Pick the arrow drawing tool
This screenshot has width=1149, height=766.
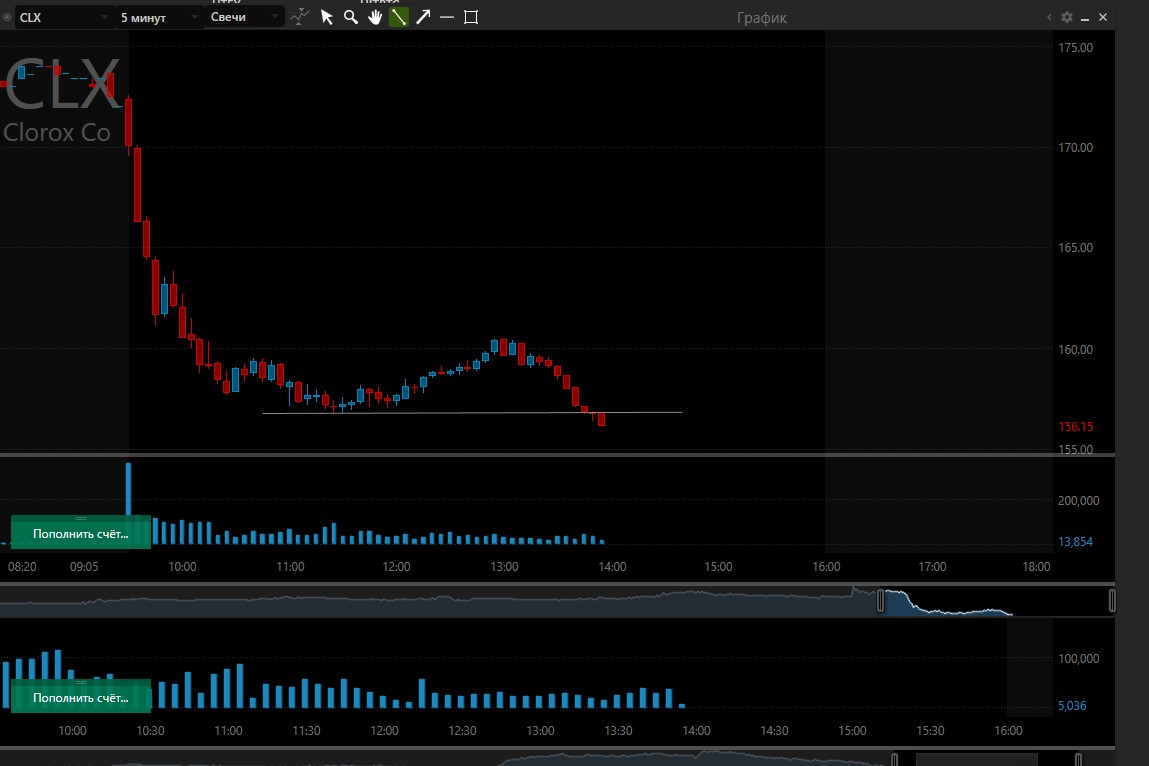pyautogui.click(x=423, y=17)
